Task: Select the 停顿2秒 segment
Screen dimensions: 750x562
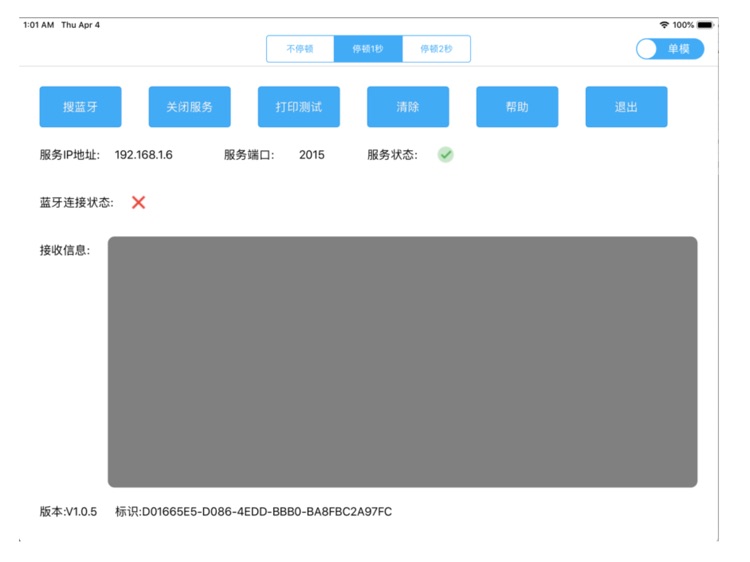Action: coord(436,49)
